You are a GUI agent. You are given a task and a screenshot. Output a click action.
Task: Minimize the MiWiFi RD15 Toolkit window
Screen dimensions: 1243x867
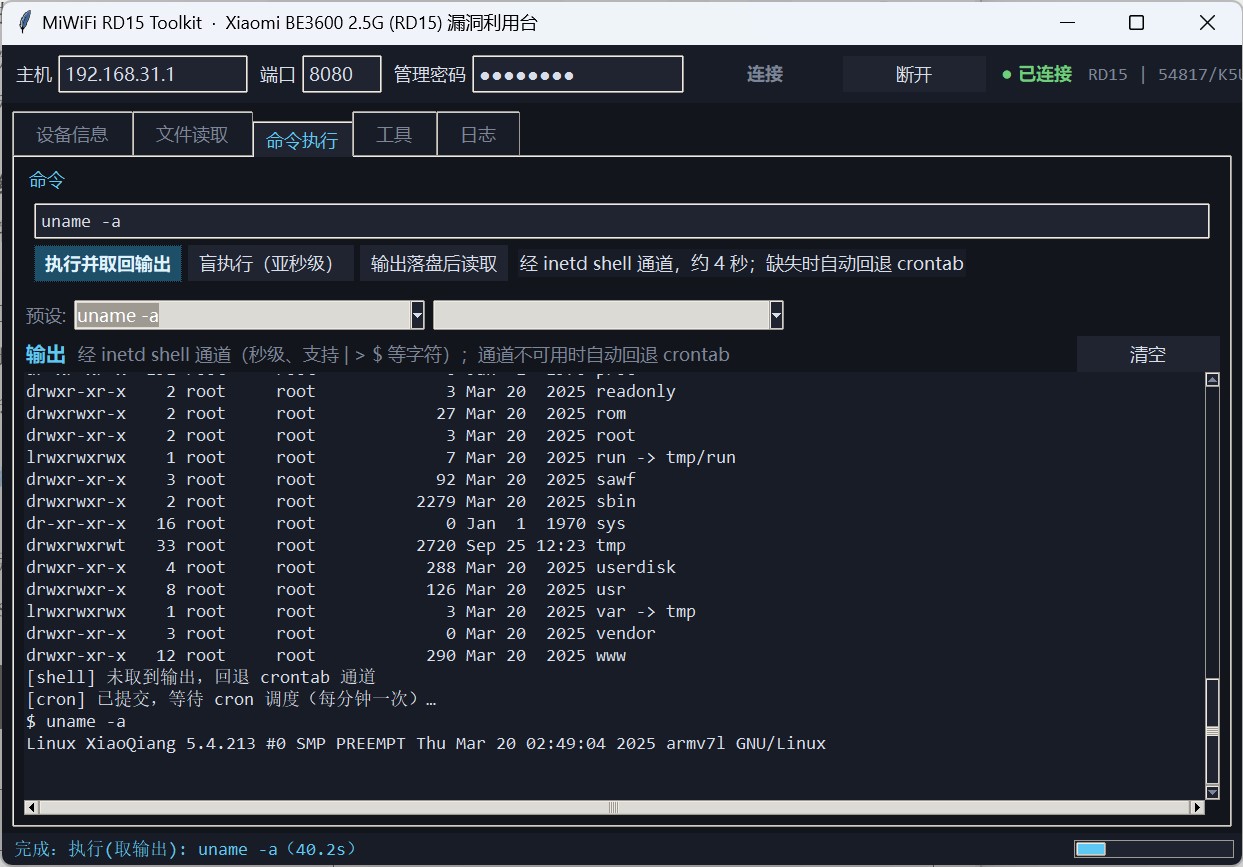1068,23
